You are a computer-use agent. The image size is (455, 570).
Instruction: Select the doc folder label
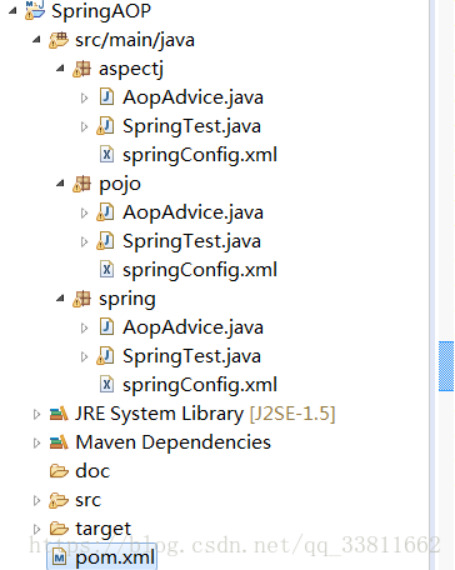[x=92, y=471]
